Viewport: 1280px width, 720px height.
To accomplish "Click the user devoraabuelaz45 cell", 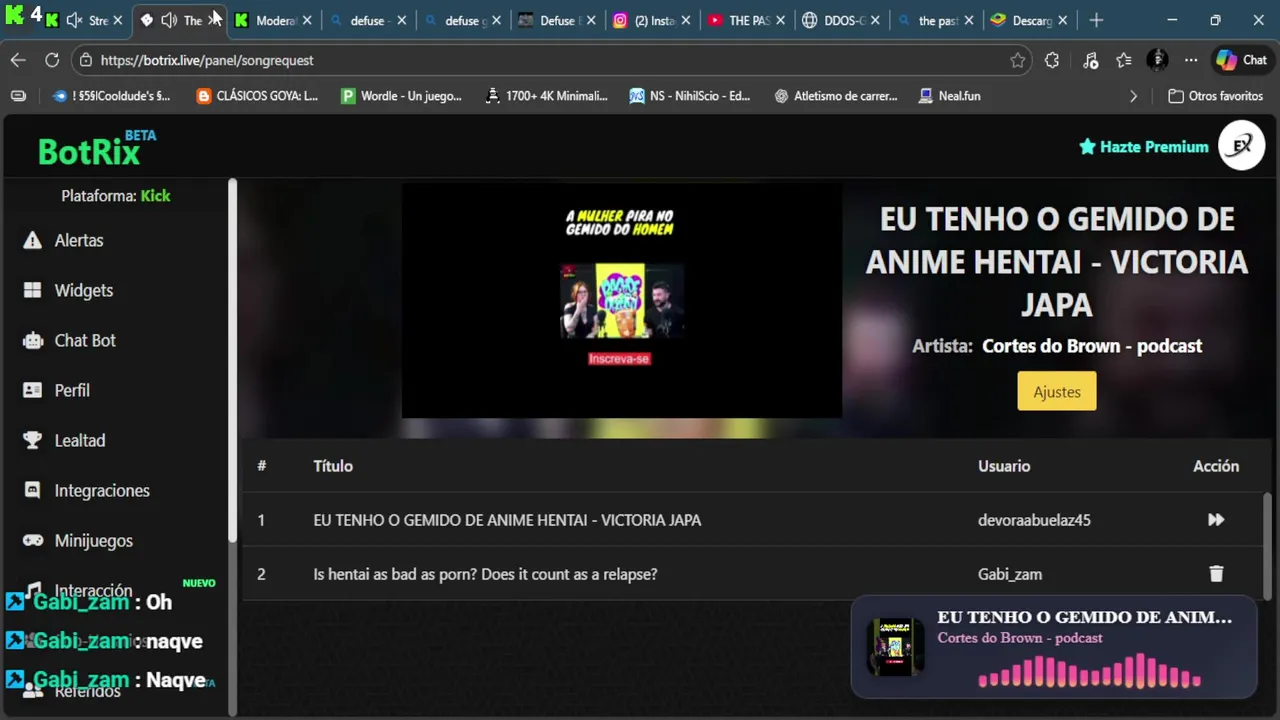I will point(1034,520).
